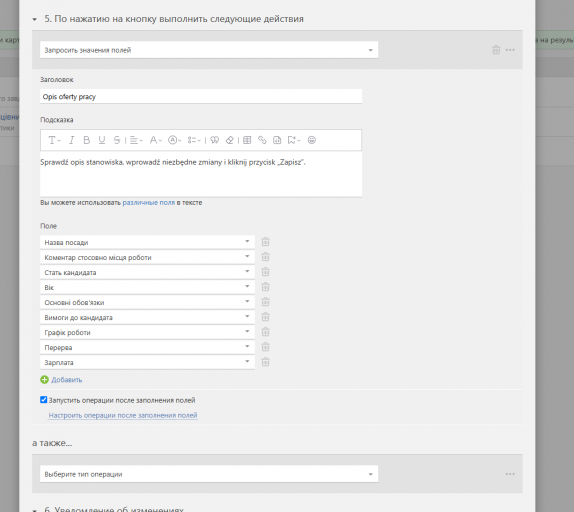Open the 'различные поля' link
The image size is (574, 512).
tap(149, 202)
